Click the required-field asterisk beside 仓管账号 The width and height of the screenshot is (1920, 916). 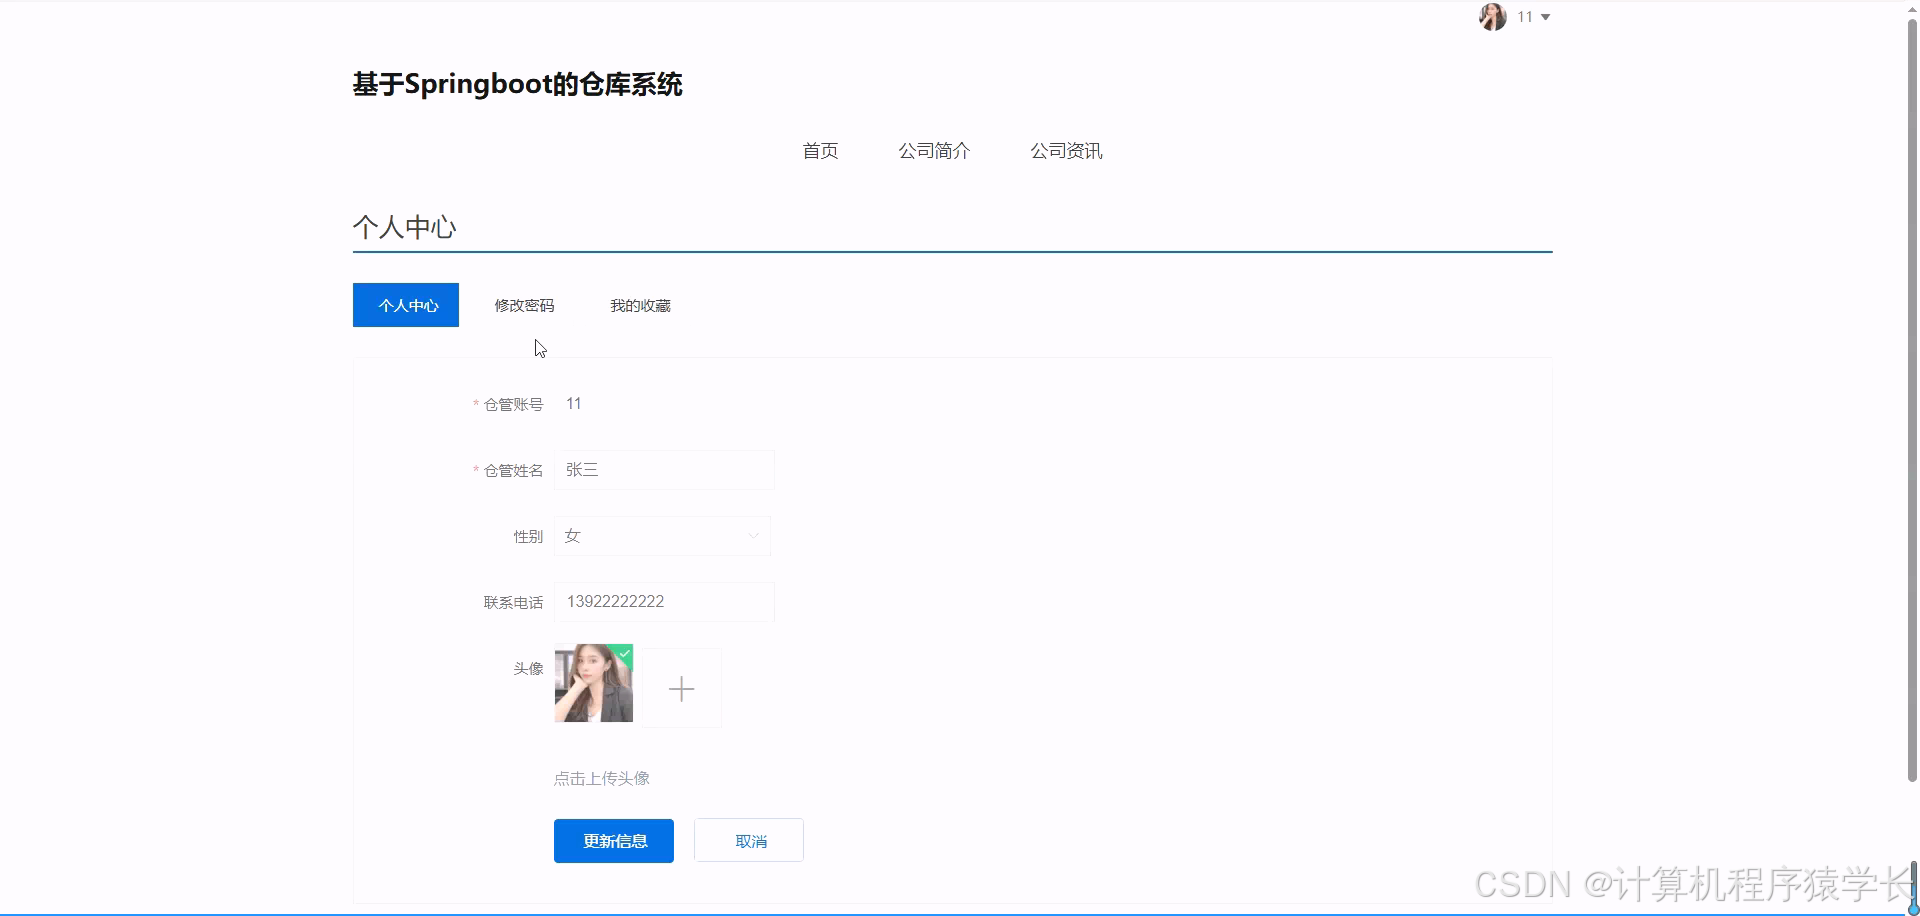click(476, 404)
